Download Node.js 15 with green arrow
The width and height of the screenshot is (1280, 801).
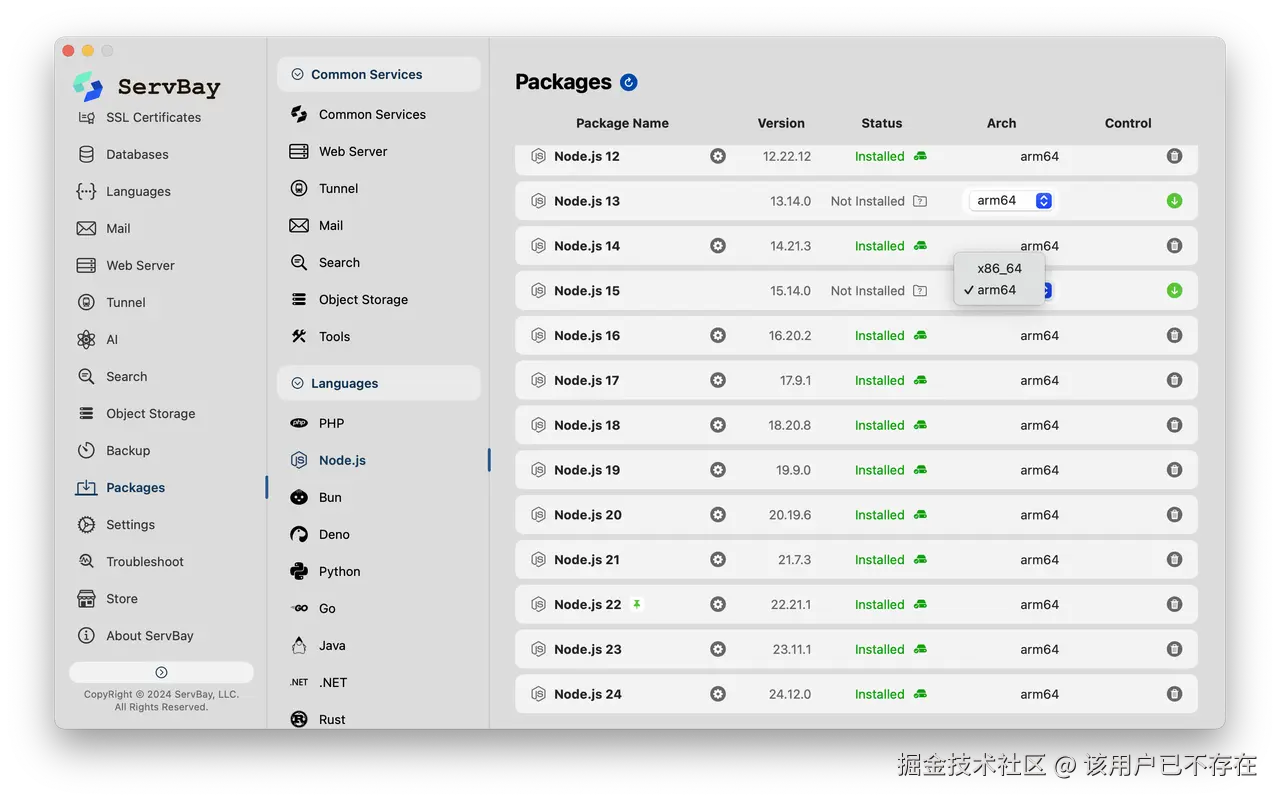pyautogui.click(x=1175, y=291)
